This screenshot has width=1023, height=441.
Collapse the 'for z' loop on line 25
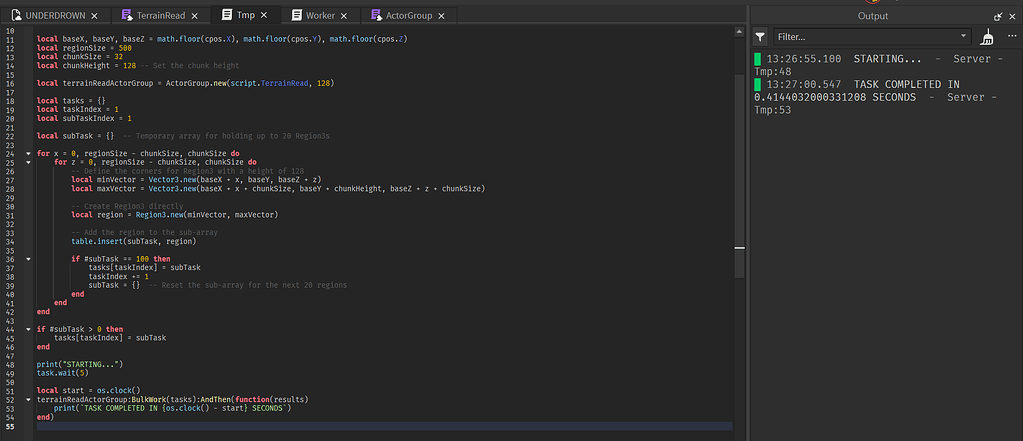tap(27, 161)
